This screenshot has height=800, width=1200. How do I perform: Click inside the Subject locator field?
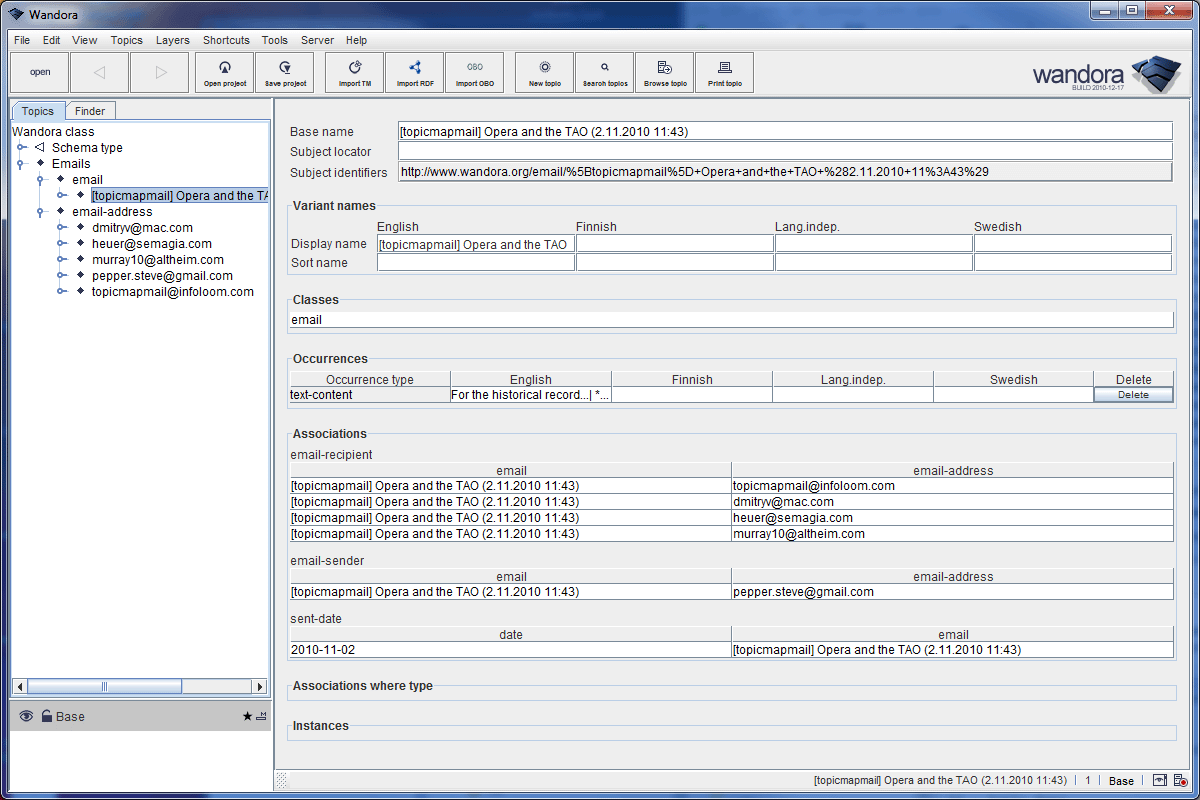point(700,150)
